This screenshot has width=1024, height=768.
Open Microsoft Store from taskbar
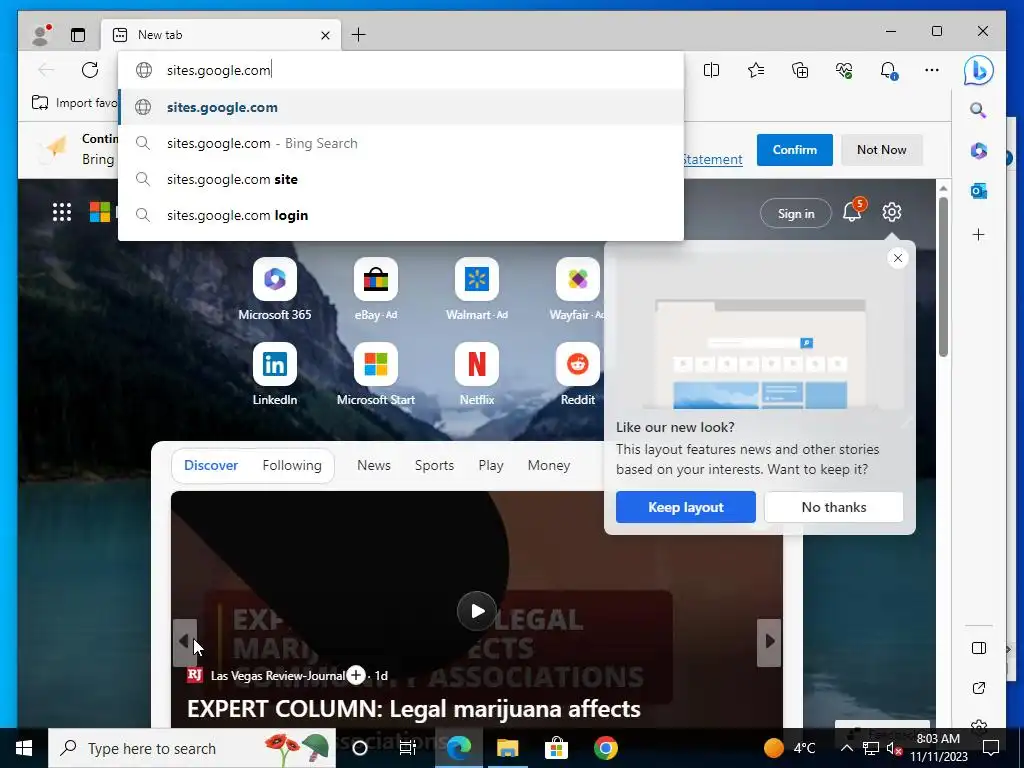tap(556, 748)
